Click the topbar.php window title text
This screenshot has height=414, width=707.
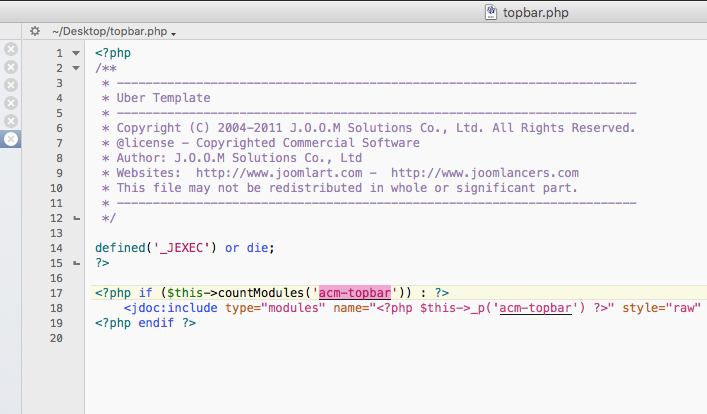[536, 13]
